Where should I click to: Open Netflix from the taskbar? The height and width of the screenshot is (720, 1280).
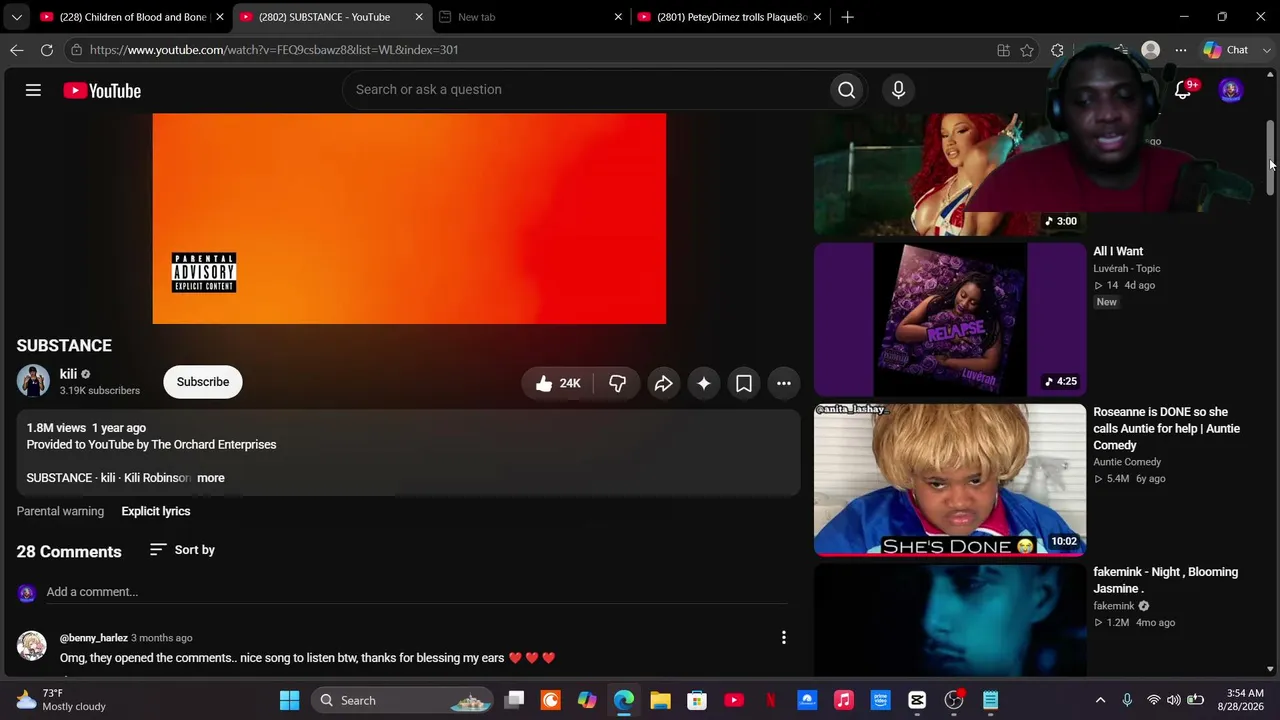[x=770, y=700]
